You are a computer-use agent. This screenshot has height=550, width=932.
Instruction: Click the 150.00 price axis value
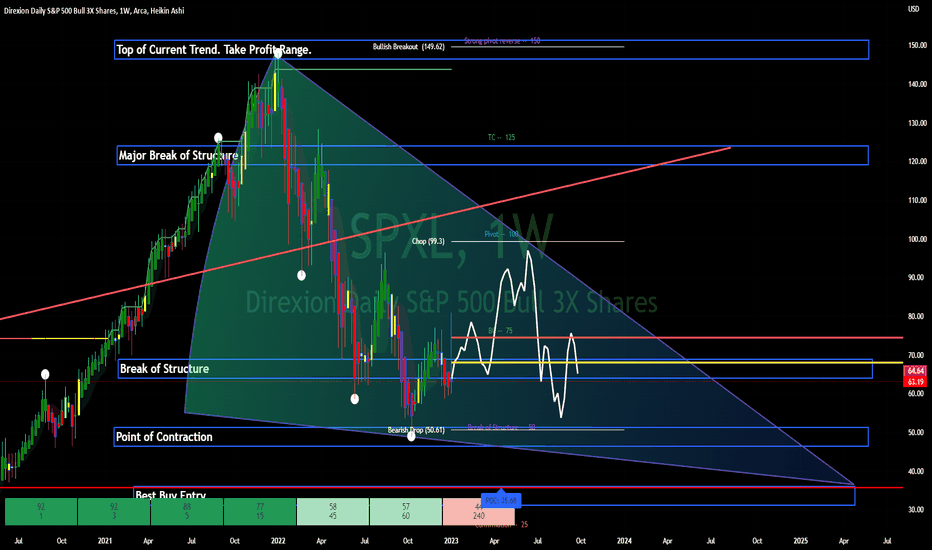coord(917,45)
